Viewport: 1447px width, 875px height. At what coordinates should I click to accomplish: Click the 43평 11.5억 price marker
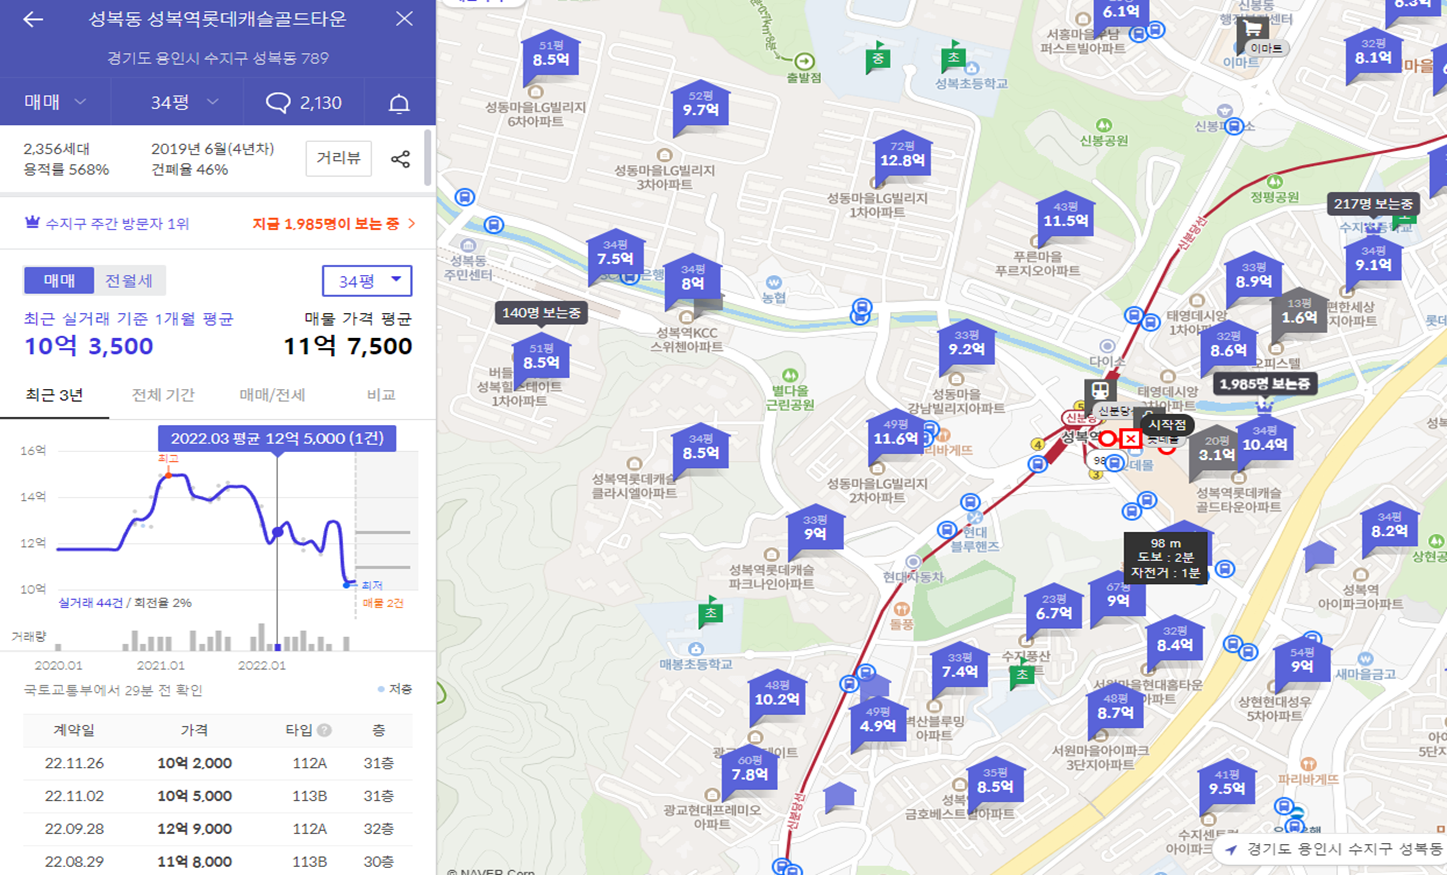1065,219
